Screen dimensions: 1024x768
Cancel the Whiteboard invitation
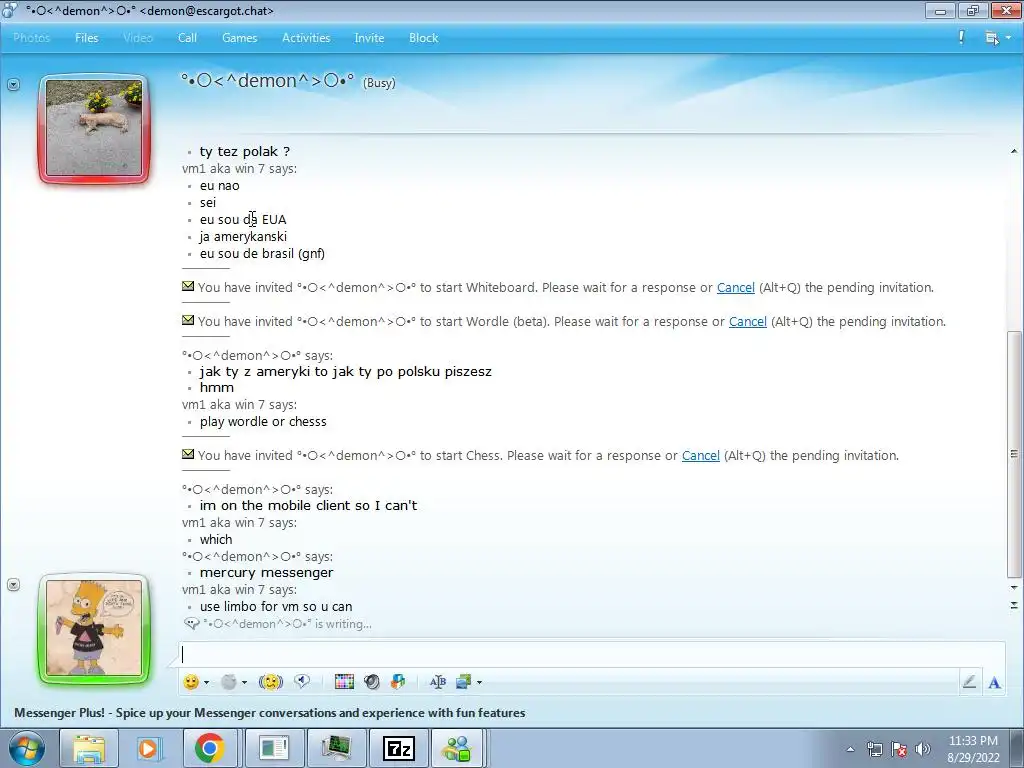click(735, 287)
